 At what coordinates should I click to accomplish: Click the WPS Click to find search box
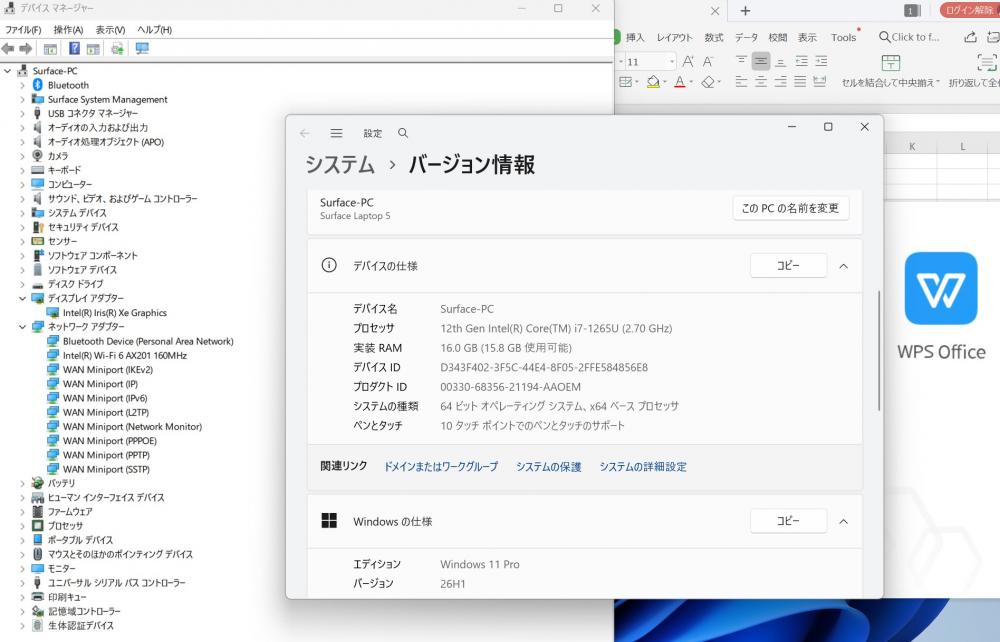(x=909, y=37)
